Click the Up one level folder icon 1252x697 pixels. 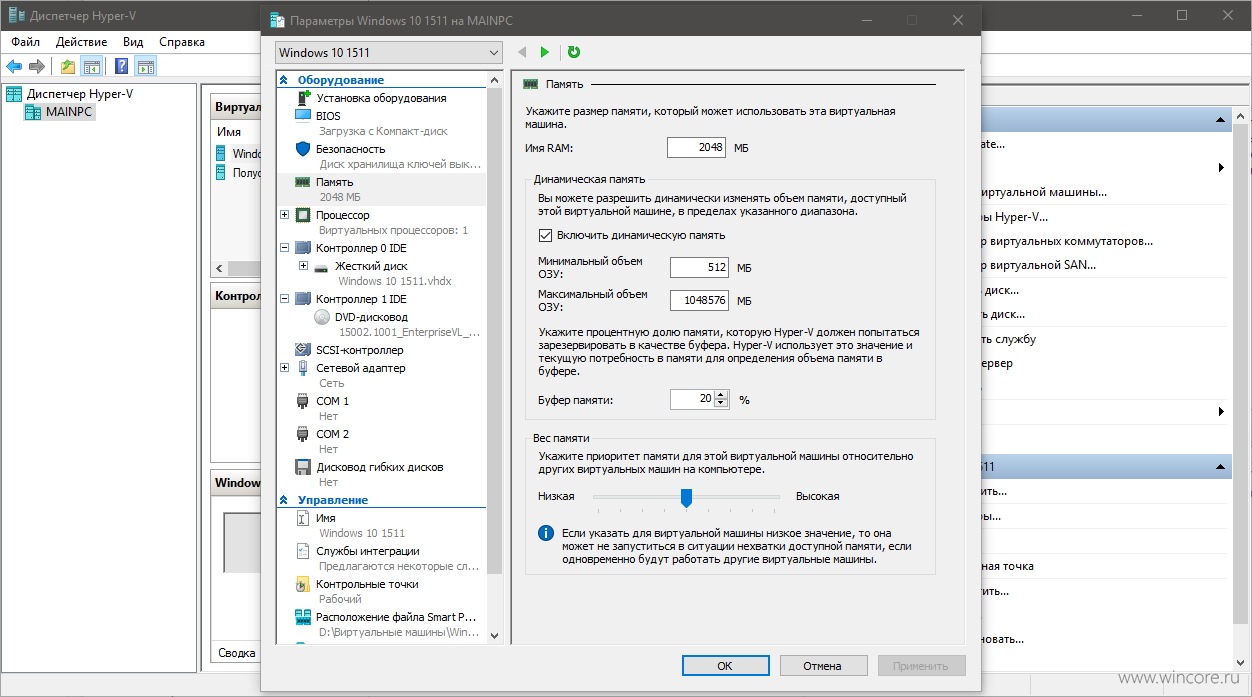(67, 67)
